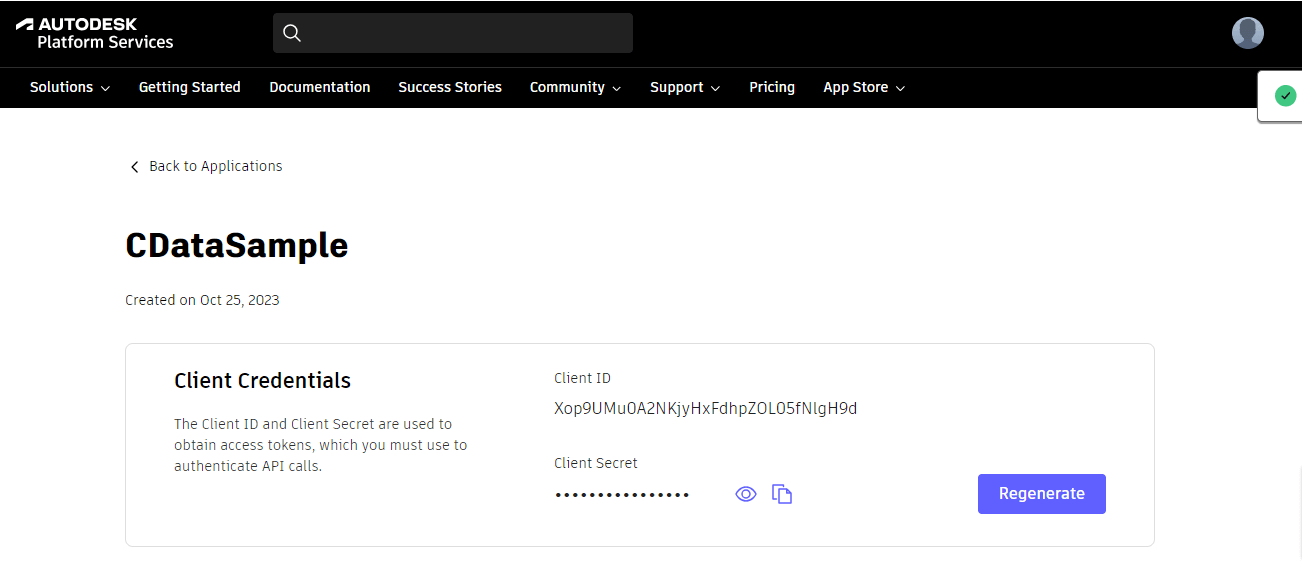Expand the Solutions dropdown menu
The height and width of the screenshot is (582, 1302).
point(69,87)
